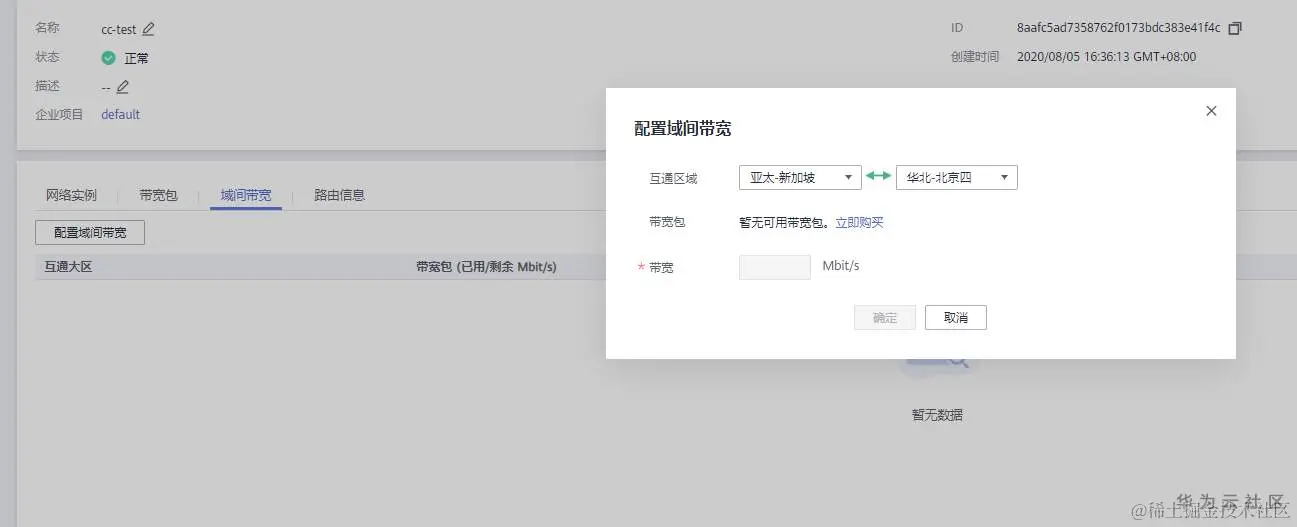Open the 亚太-新加坡 region dropdown

[x=800, y=177]
